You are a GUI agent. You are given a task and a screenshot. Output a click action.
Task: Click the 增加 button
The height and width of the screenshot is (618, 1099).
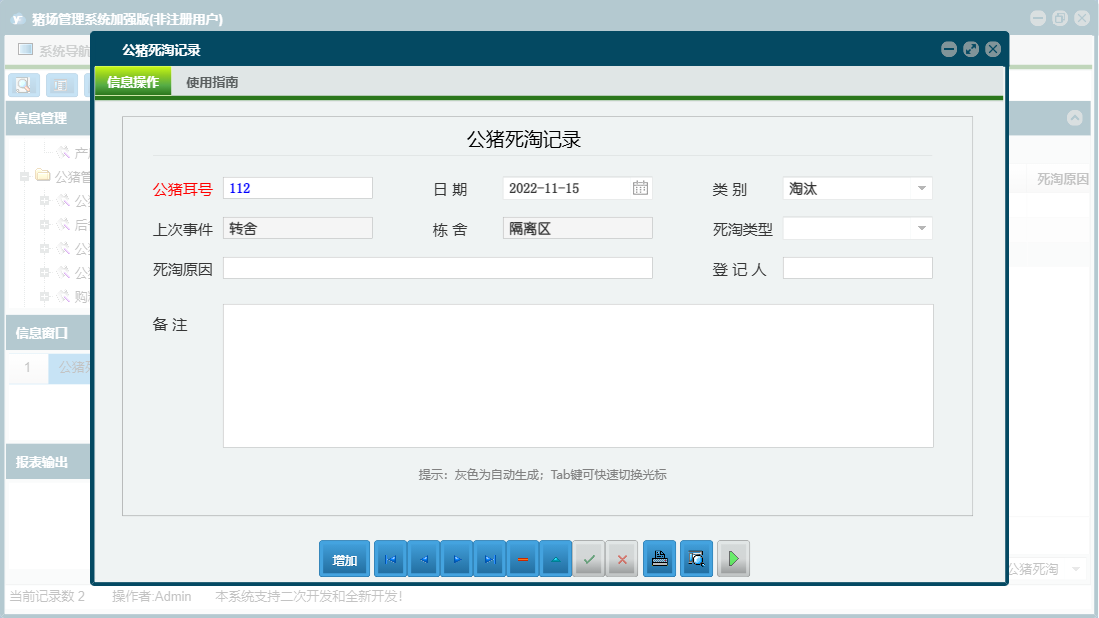click(345, 559)
